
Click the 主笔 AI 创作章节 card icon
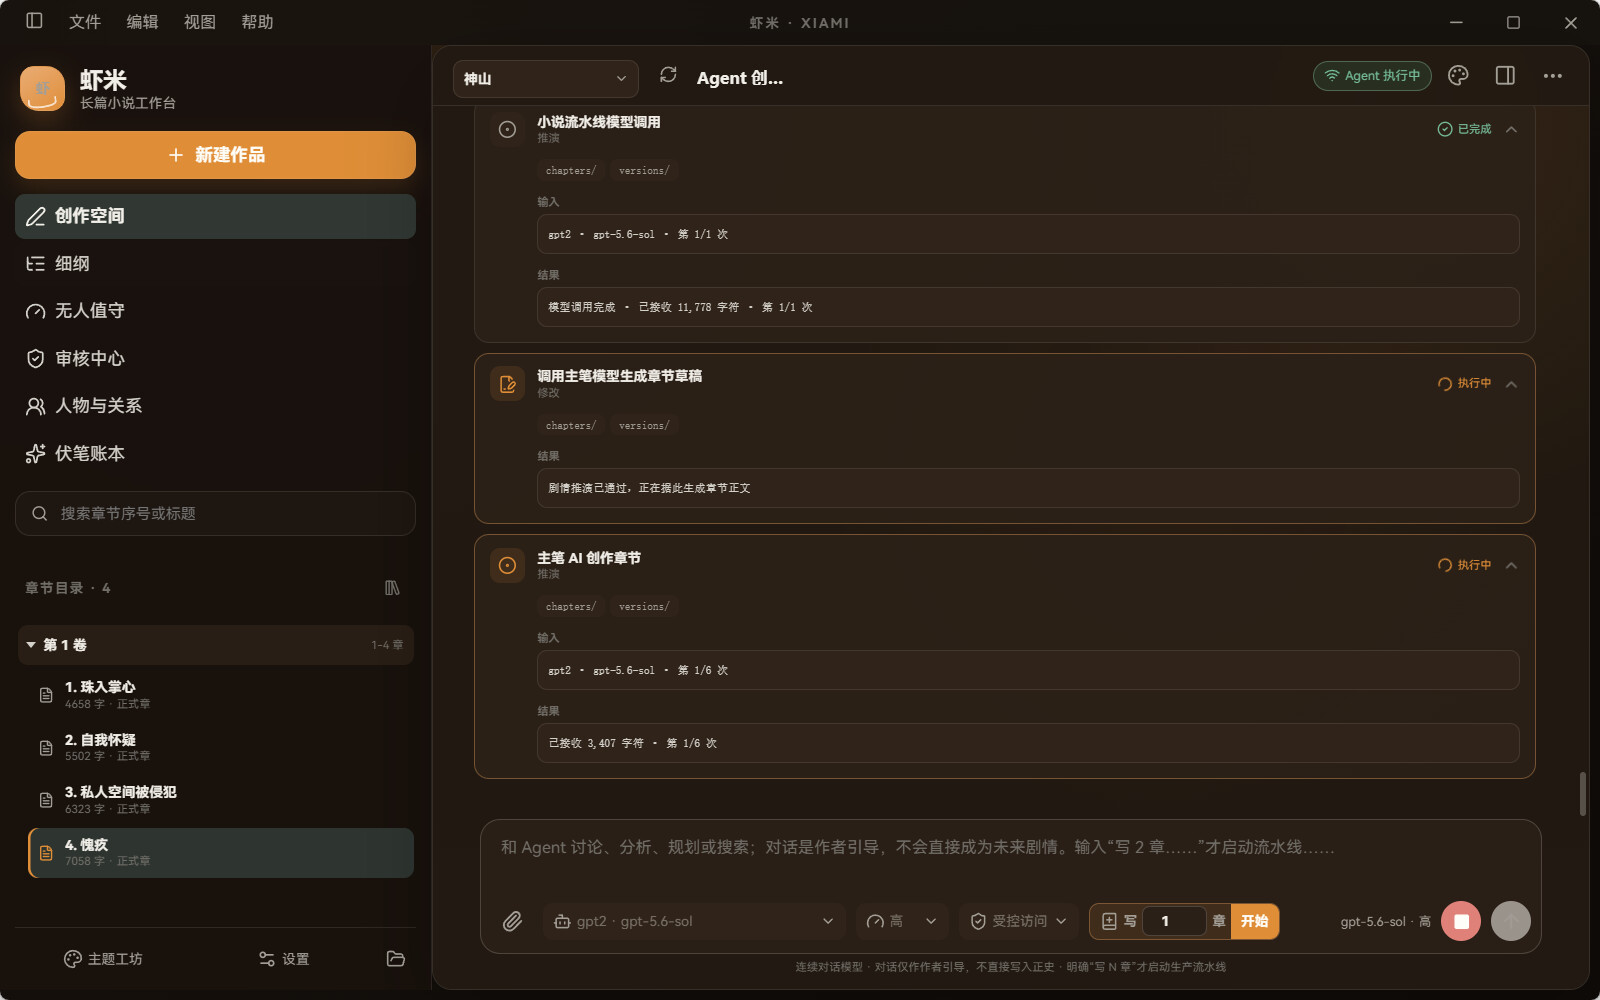(507, 565)
